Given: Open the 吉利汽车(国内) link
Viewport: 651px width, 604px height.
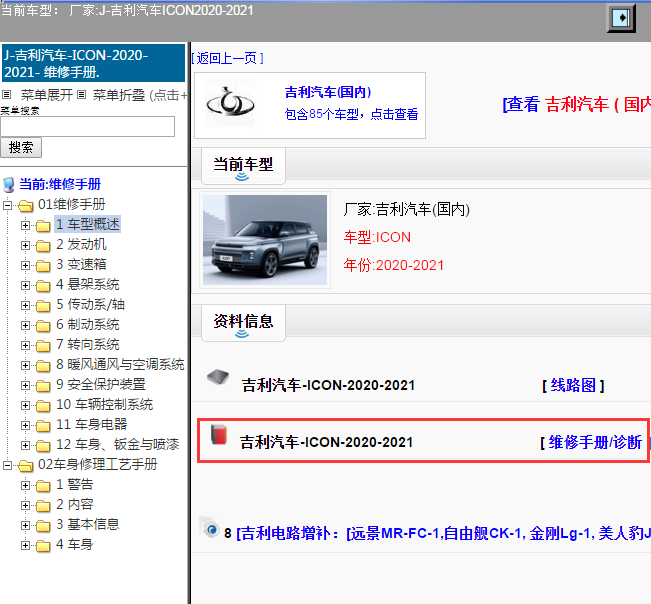Looking at the screenshot, I should [328, 92].
